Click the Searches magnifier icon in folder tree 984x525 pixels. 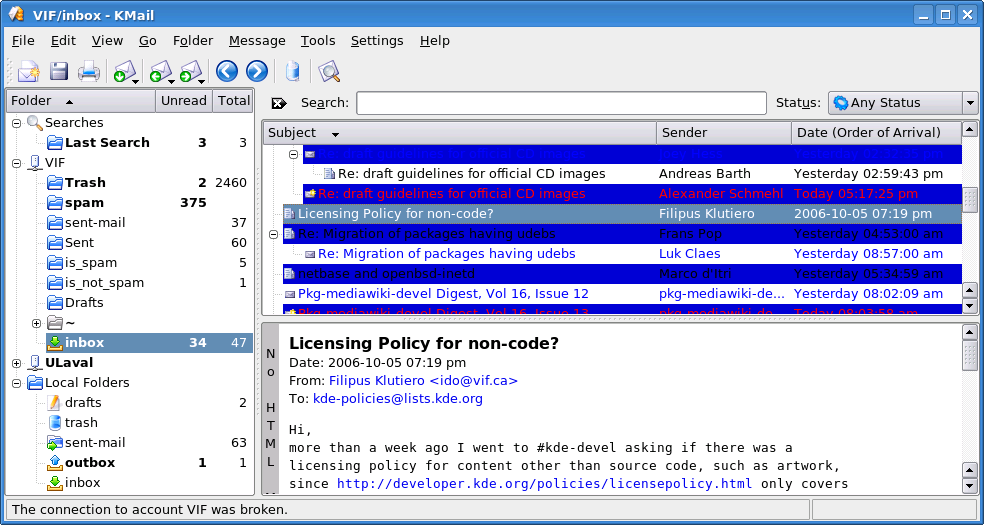coord(35,122)
